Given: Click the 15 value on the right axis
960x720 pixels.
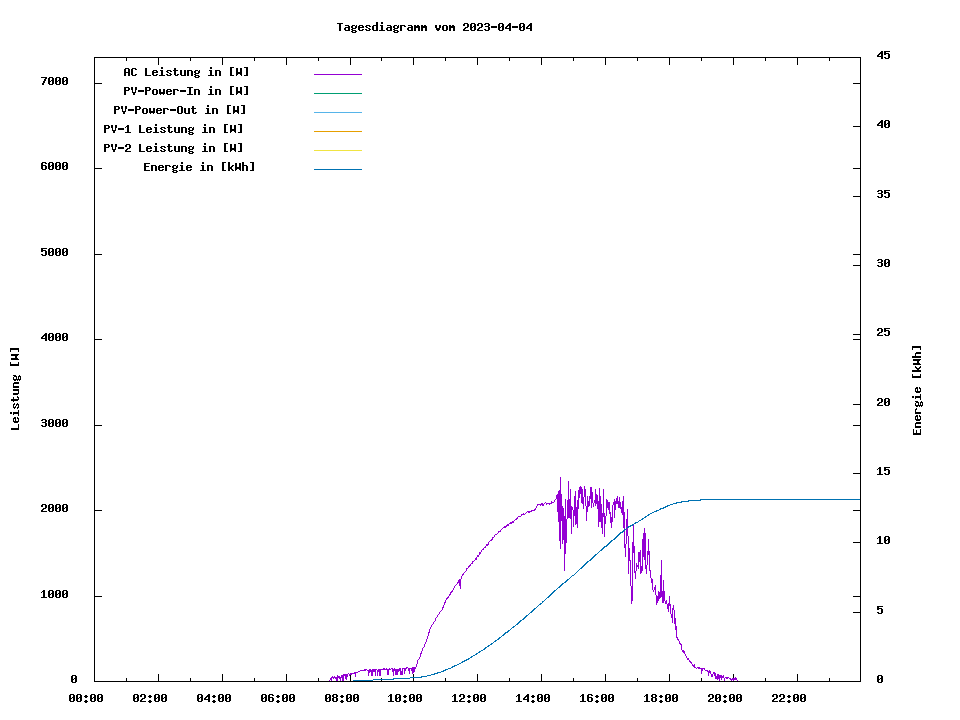Looking at the screenshot, I should [x=883, y=471].
